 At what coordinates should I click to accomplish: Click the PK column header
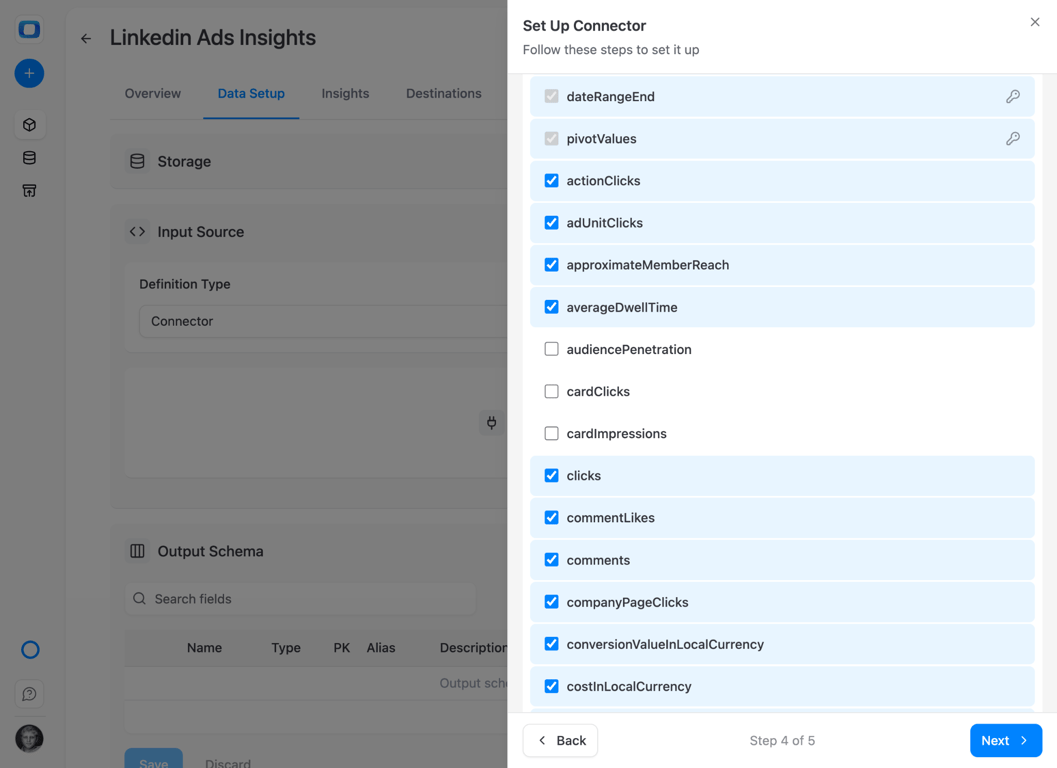pos(342,648)
